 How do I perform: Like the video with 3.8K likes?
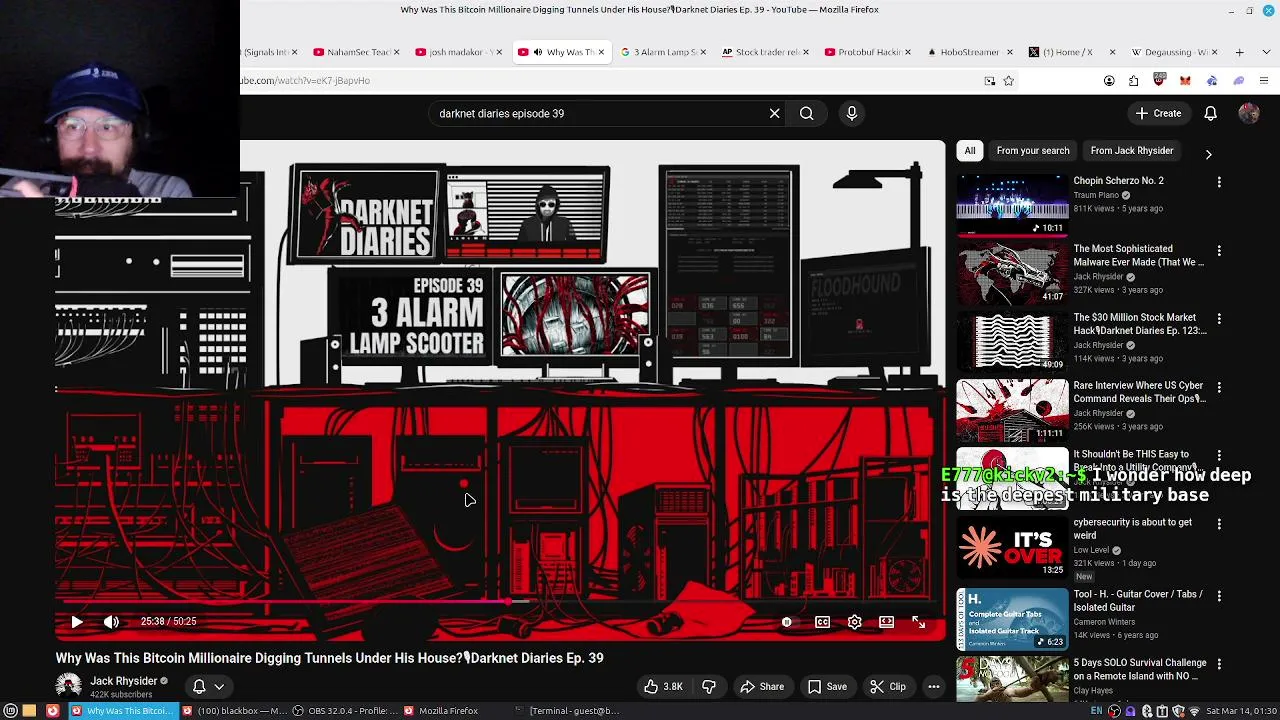(x=662, y=687)
